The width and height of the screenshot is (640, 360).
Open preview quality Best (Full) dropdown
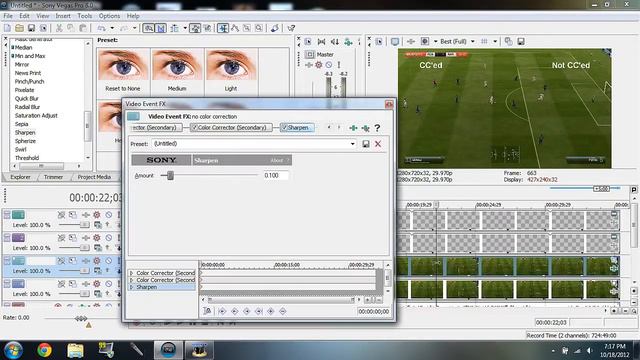click(473, 41)
